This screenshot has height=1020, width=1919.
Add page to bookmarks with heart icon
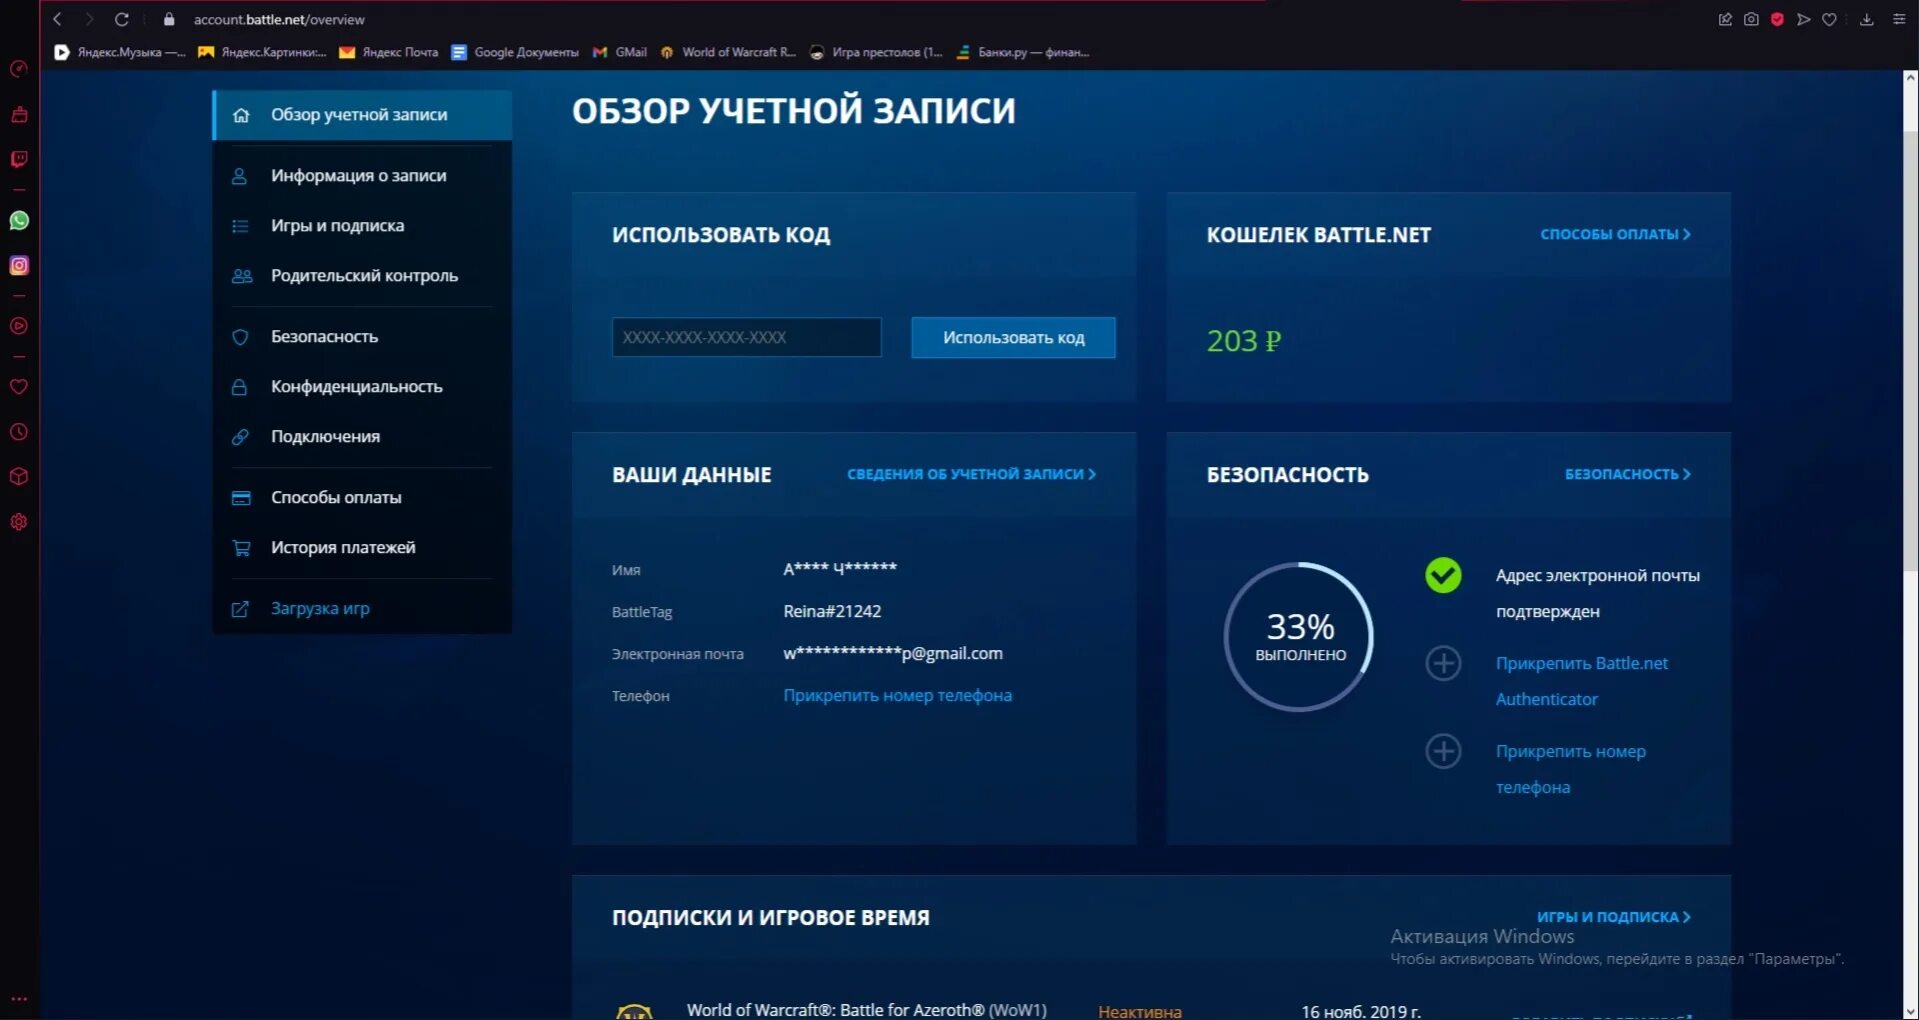pos(1829,19)
